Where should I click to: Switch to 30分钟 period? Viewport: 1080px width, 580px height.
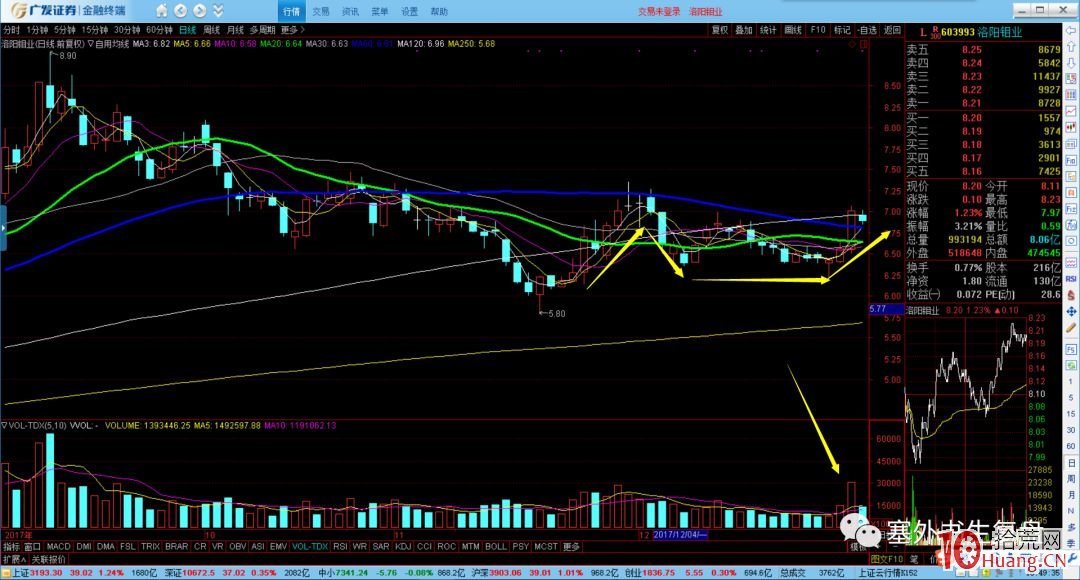pyautogui.click(x=127, y=30)
